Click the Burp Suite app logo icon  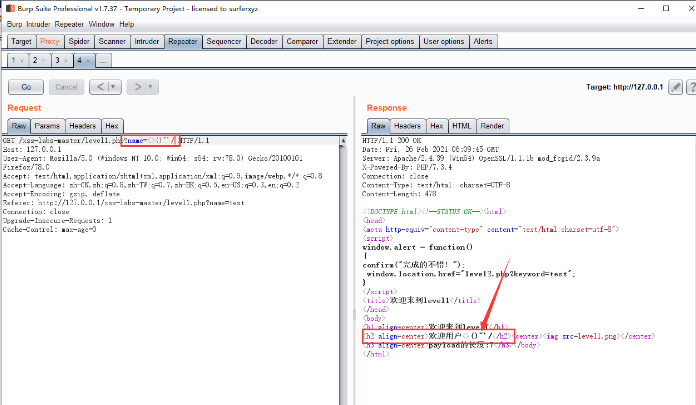pos(10,8)
